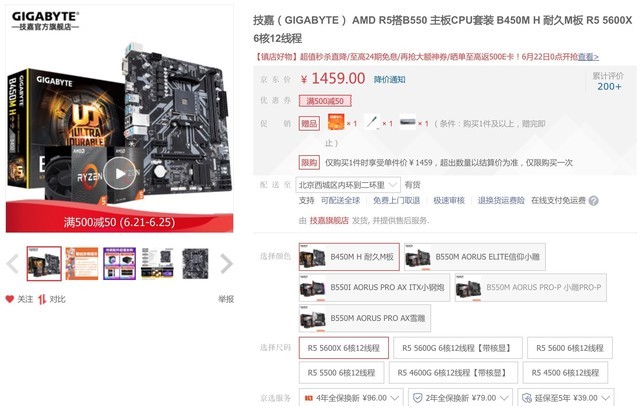Viewport: 640px width, 406px height.
Task: Show previous thumbnails with left arrow
Action: [x=13, y=264]
